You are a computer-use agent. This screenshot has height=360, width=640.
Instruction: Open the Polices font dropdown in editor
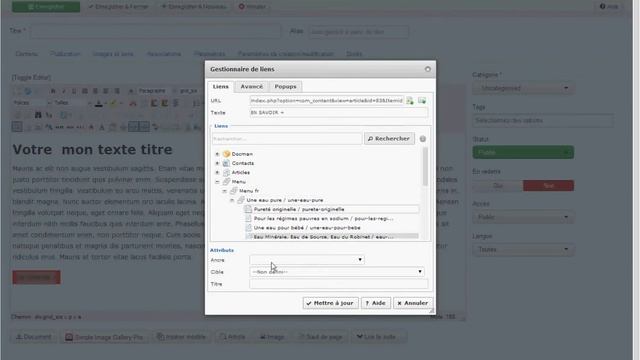(x=32, y=103)
